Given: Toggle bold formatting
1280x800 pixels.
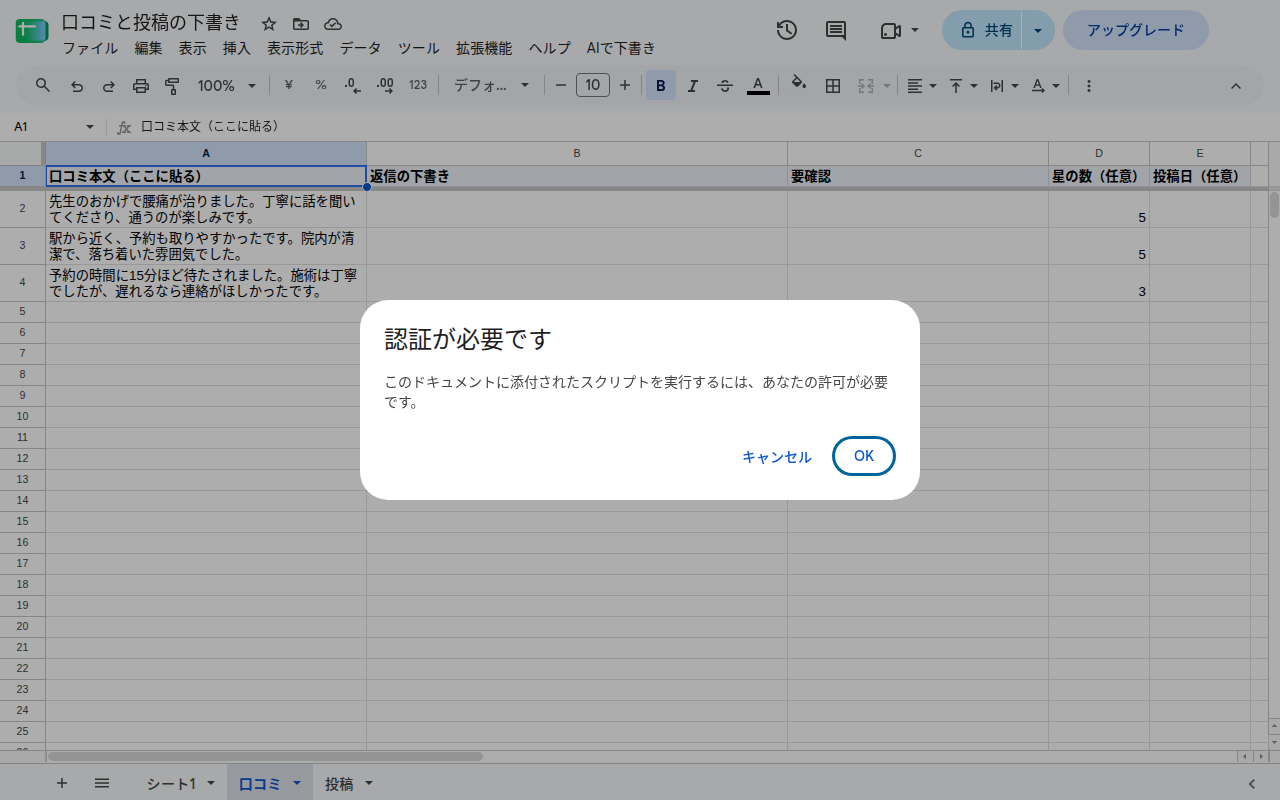Looking at the screenshot, I should coord(661,86).
